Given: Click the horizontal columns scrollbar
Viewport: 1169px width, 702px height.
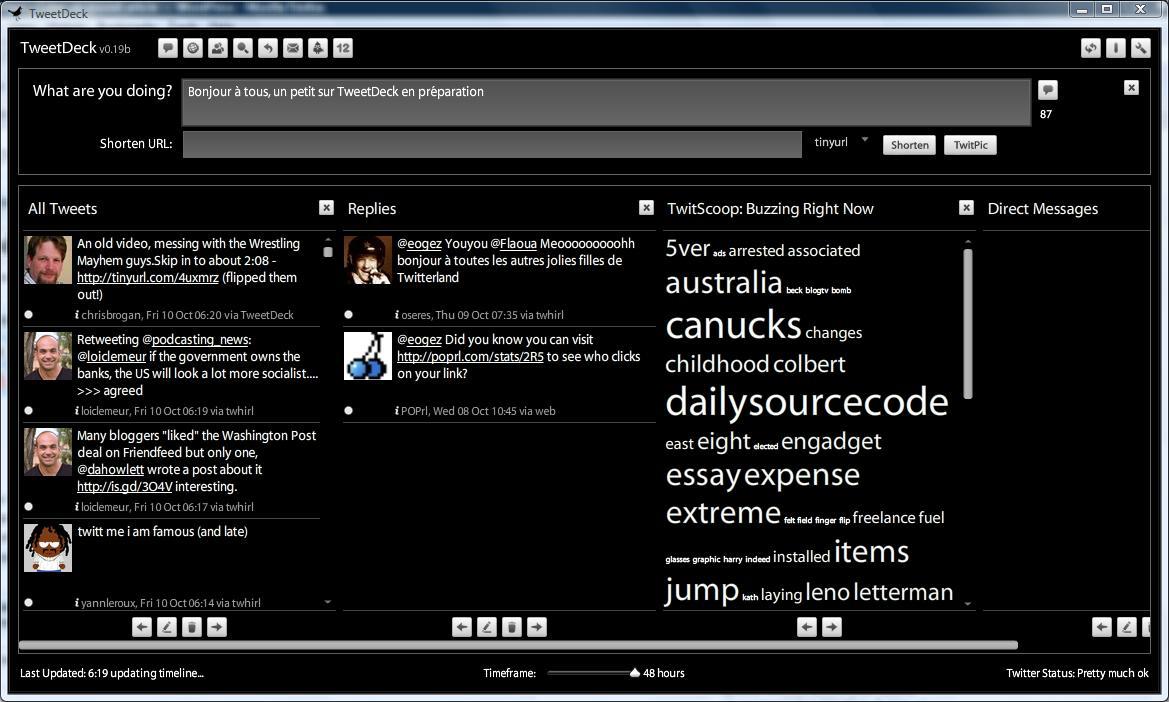Looking at the screenshot, I should (x=518, y=645).
